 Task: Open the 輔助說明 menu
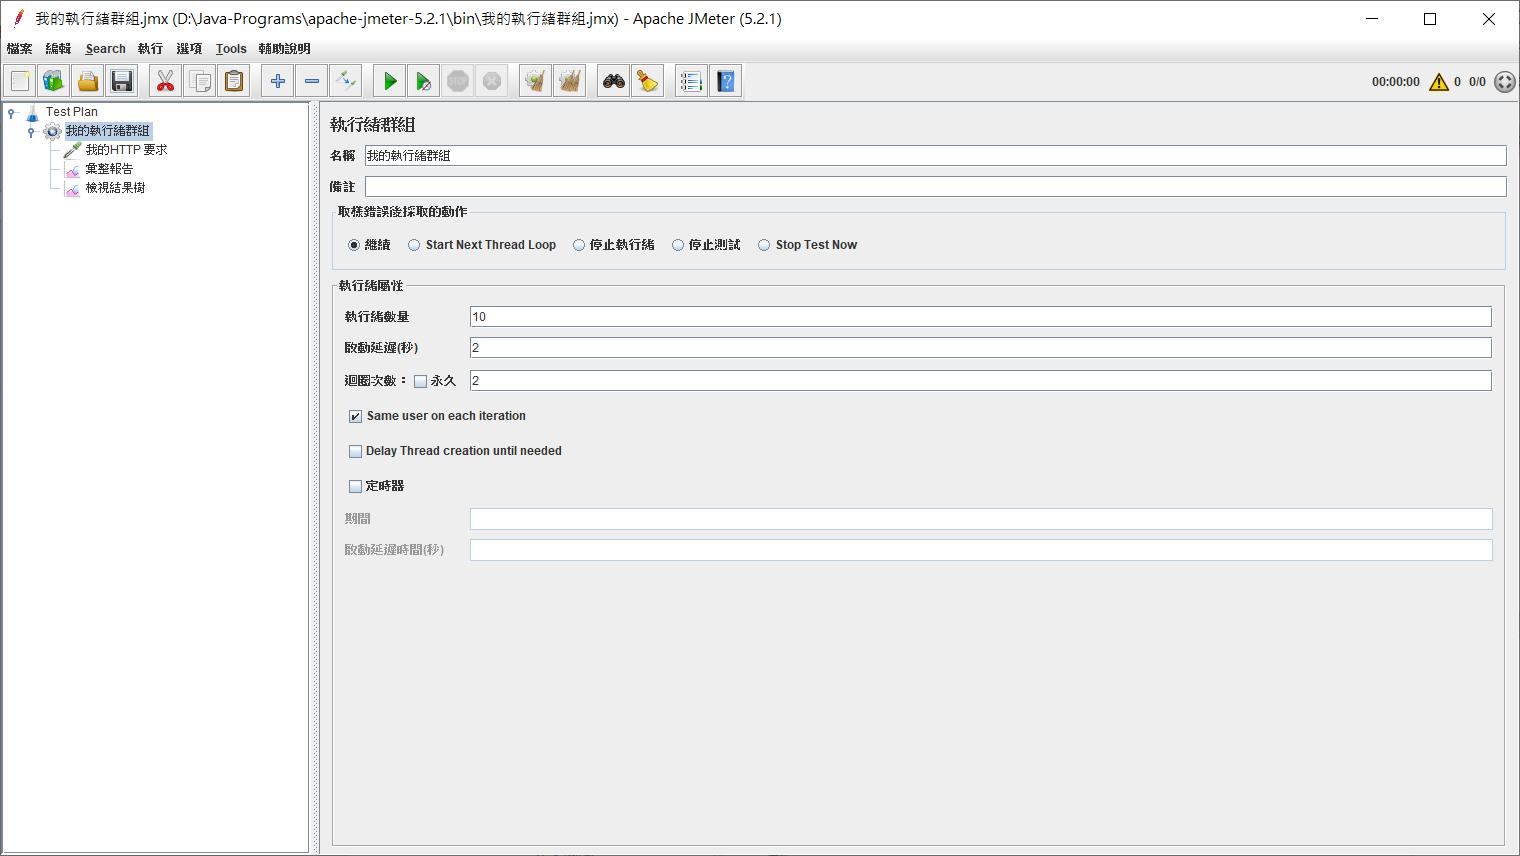[284, 48]
